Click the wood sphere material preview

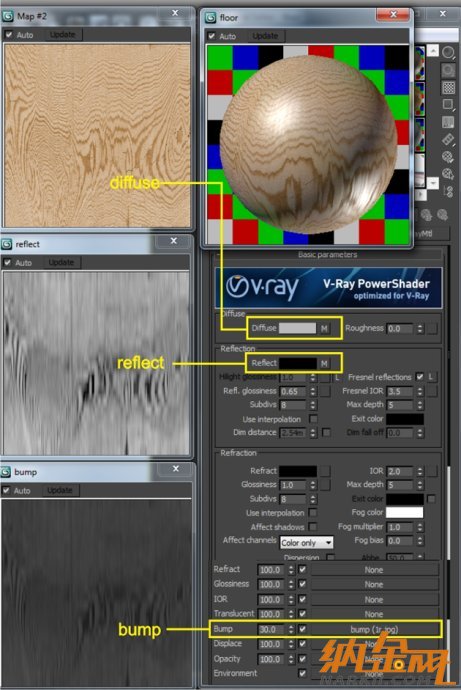[x=308, y=144]
